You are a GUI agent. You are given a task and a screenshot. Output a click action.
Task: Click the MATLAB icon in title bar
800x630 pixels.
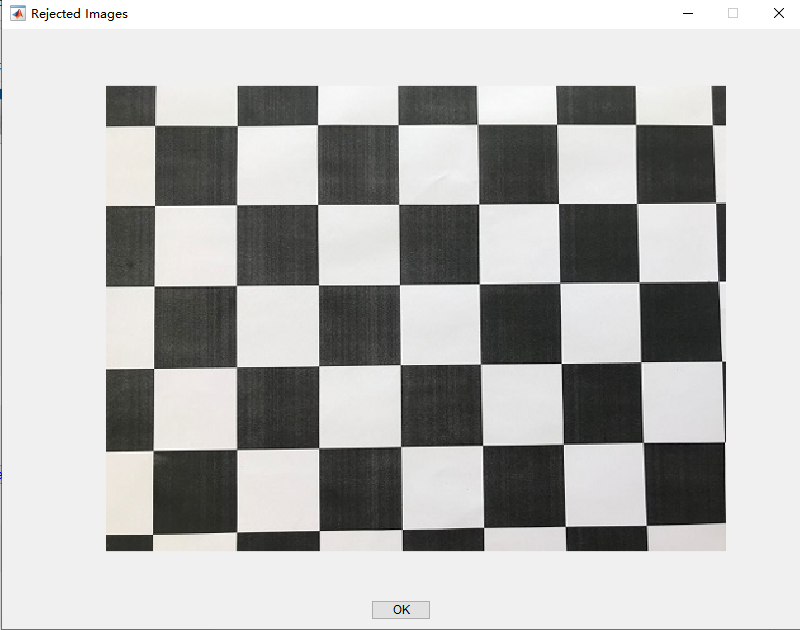point(18,13)
